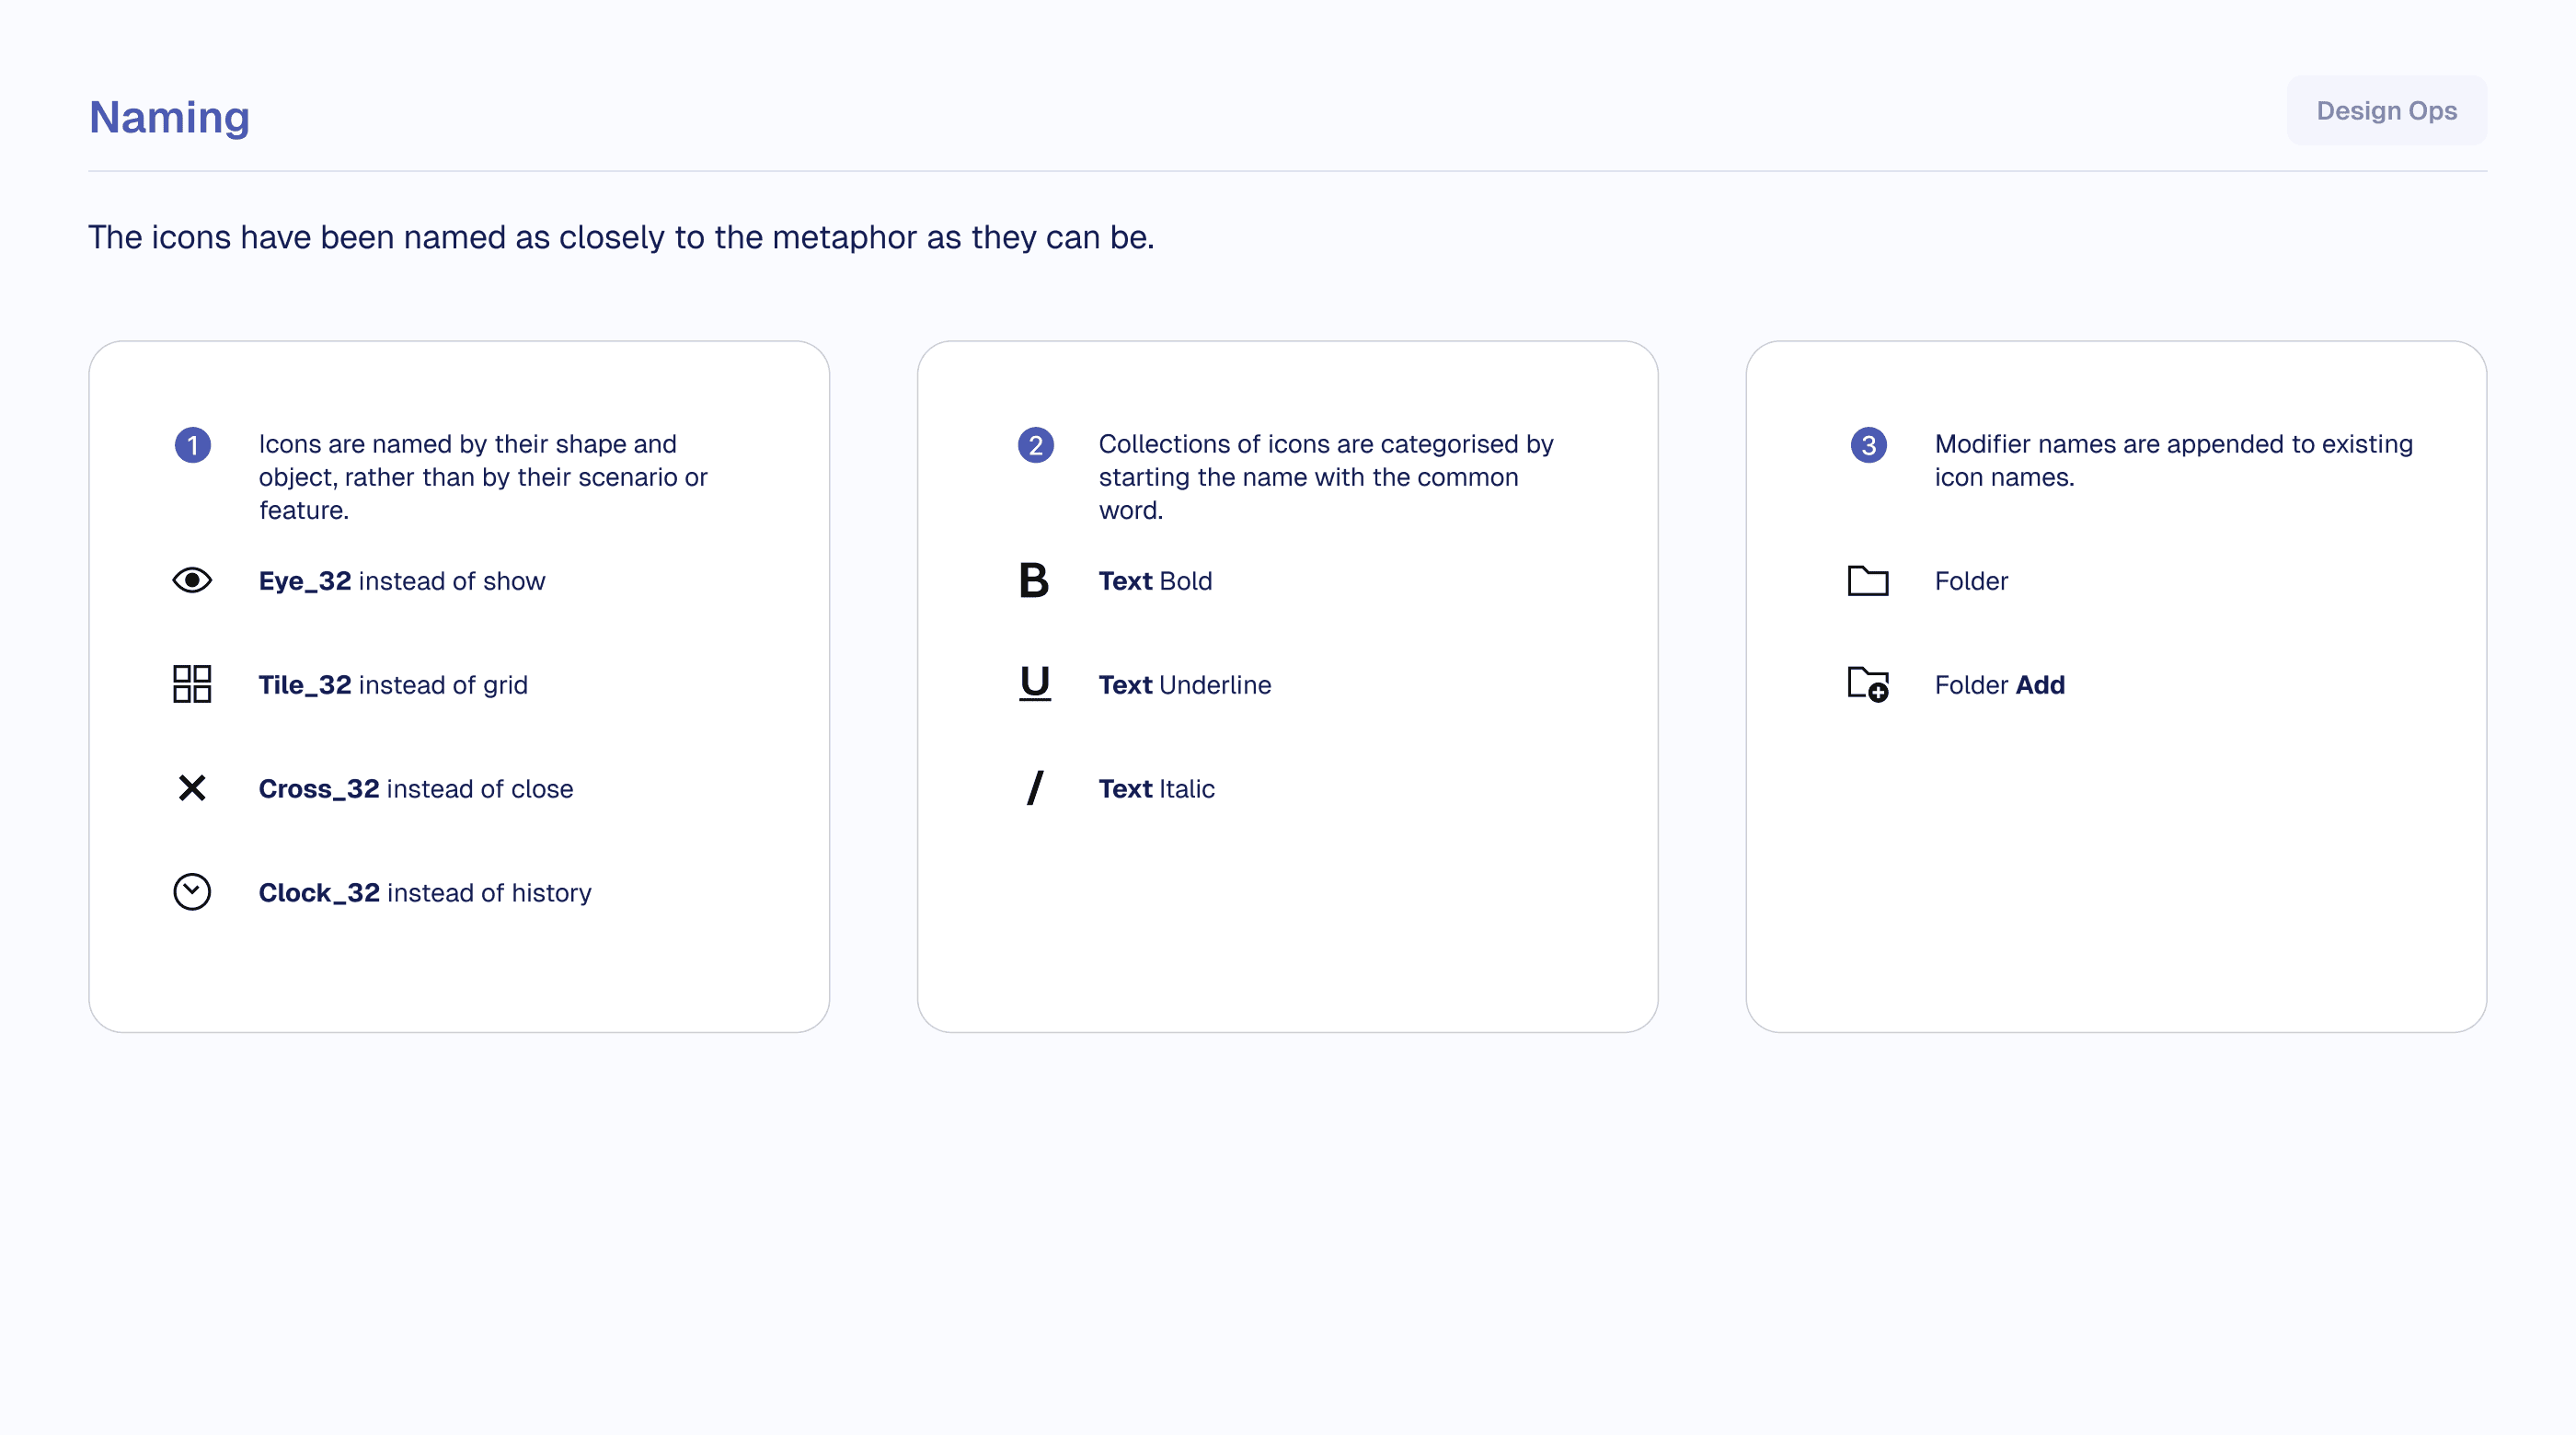The height and width of the screenshot is (1435, 2576).
Task: Click the Design Ops badge
Action: coord(2386,111)
